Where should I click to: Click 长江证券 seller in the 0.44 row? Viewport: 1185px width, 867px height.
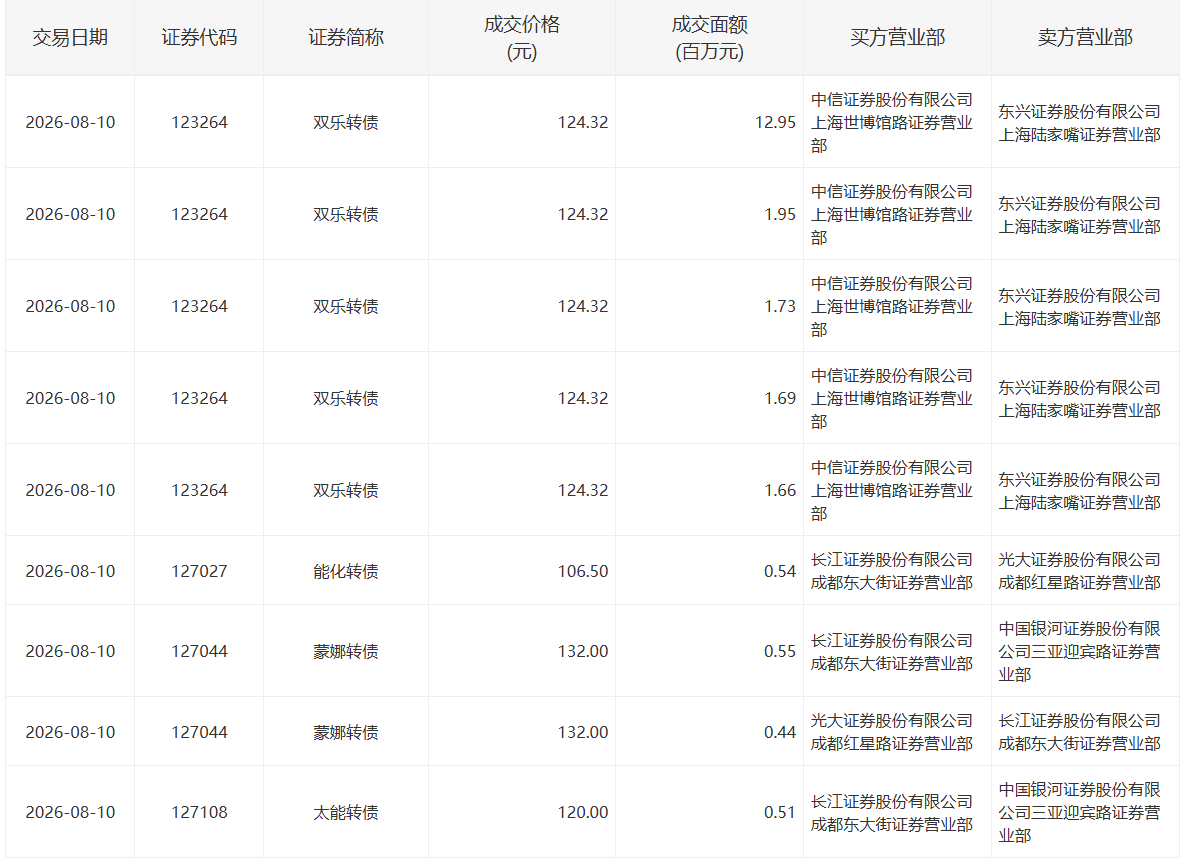pos(1079,732)
